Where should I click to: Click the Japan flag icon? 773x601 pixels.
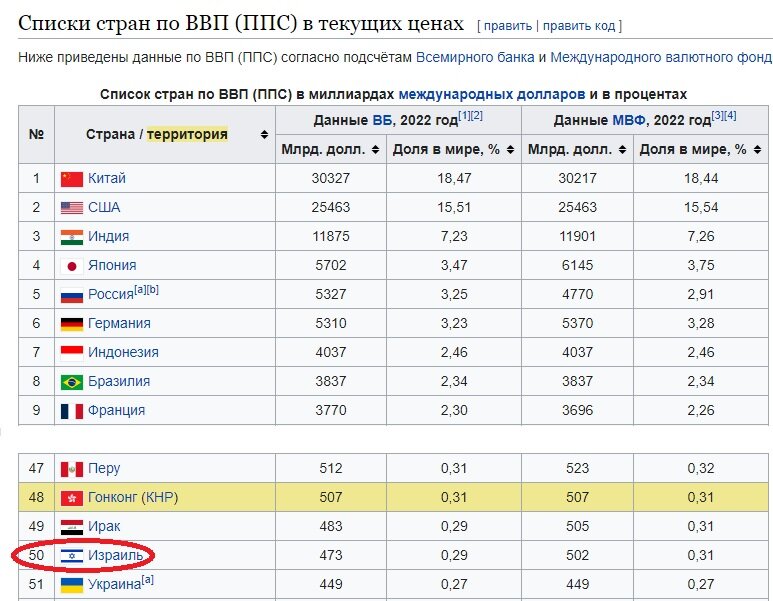pyautogui.click(x=71, y=266)
